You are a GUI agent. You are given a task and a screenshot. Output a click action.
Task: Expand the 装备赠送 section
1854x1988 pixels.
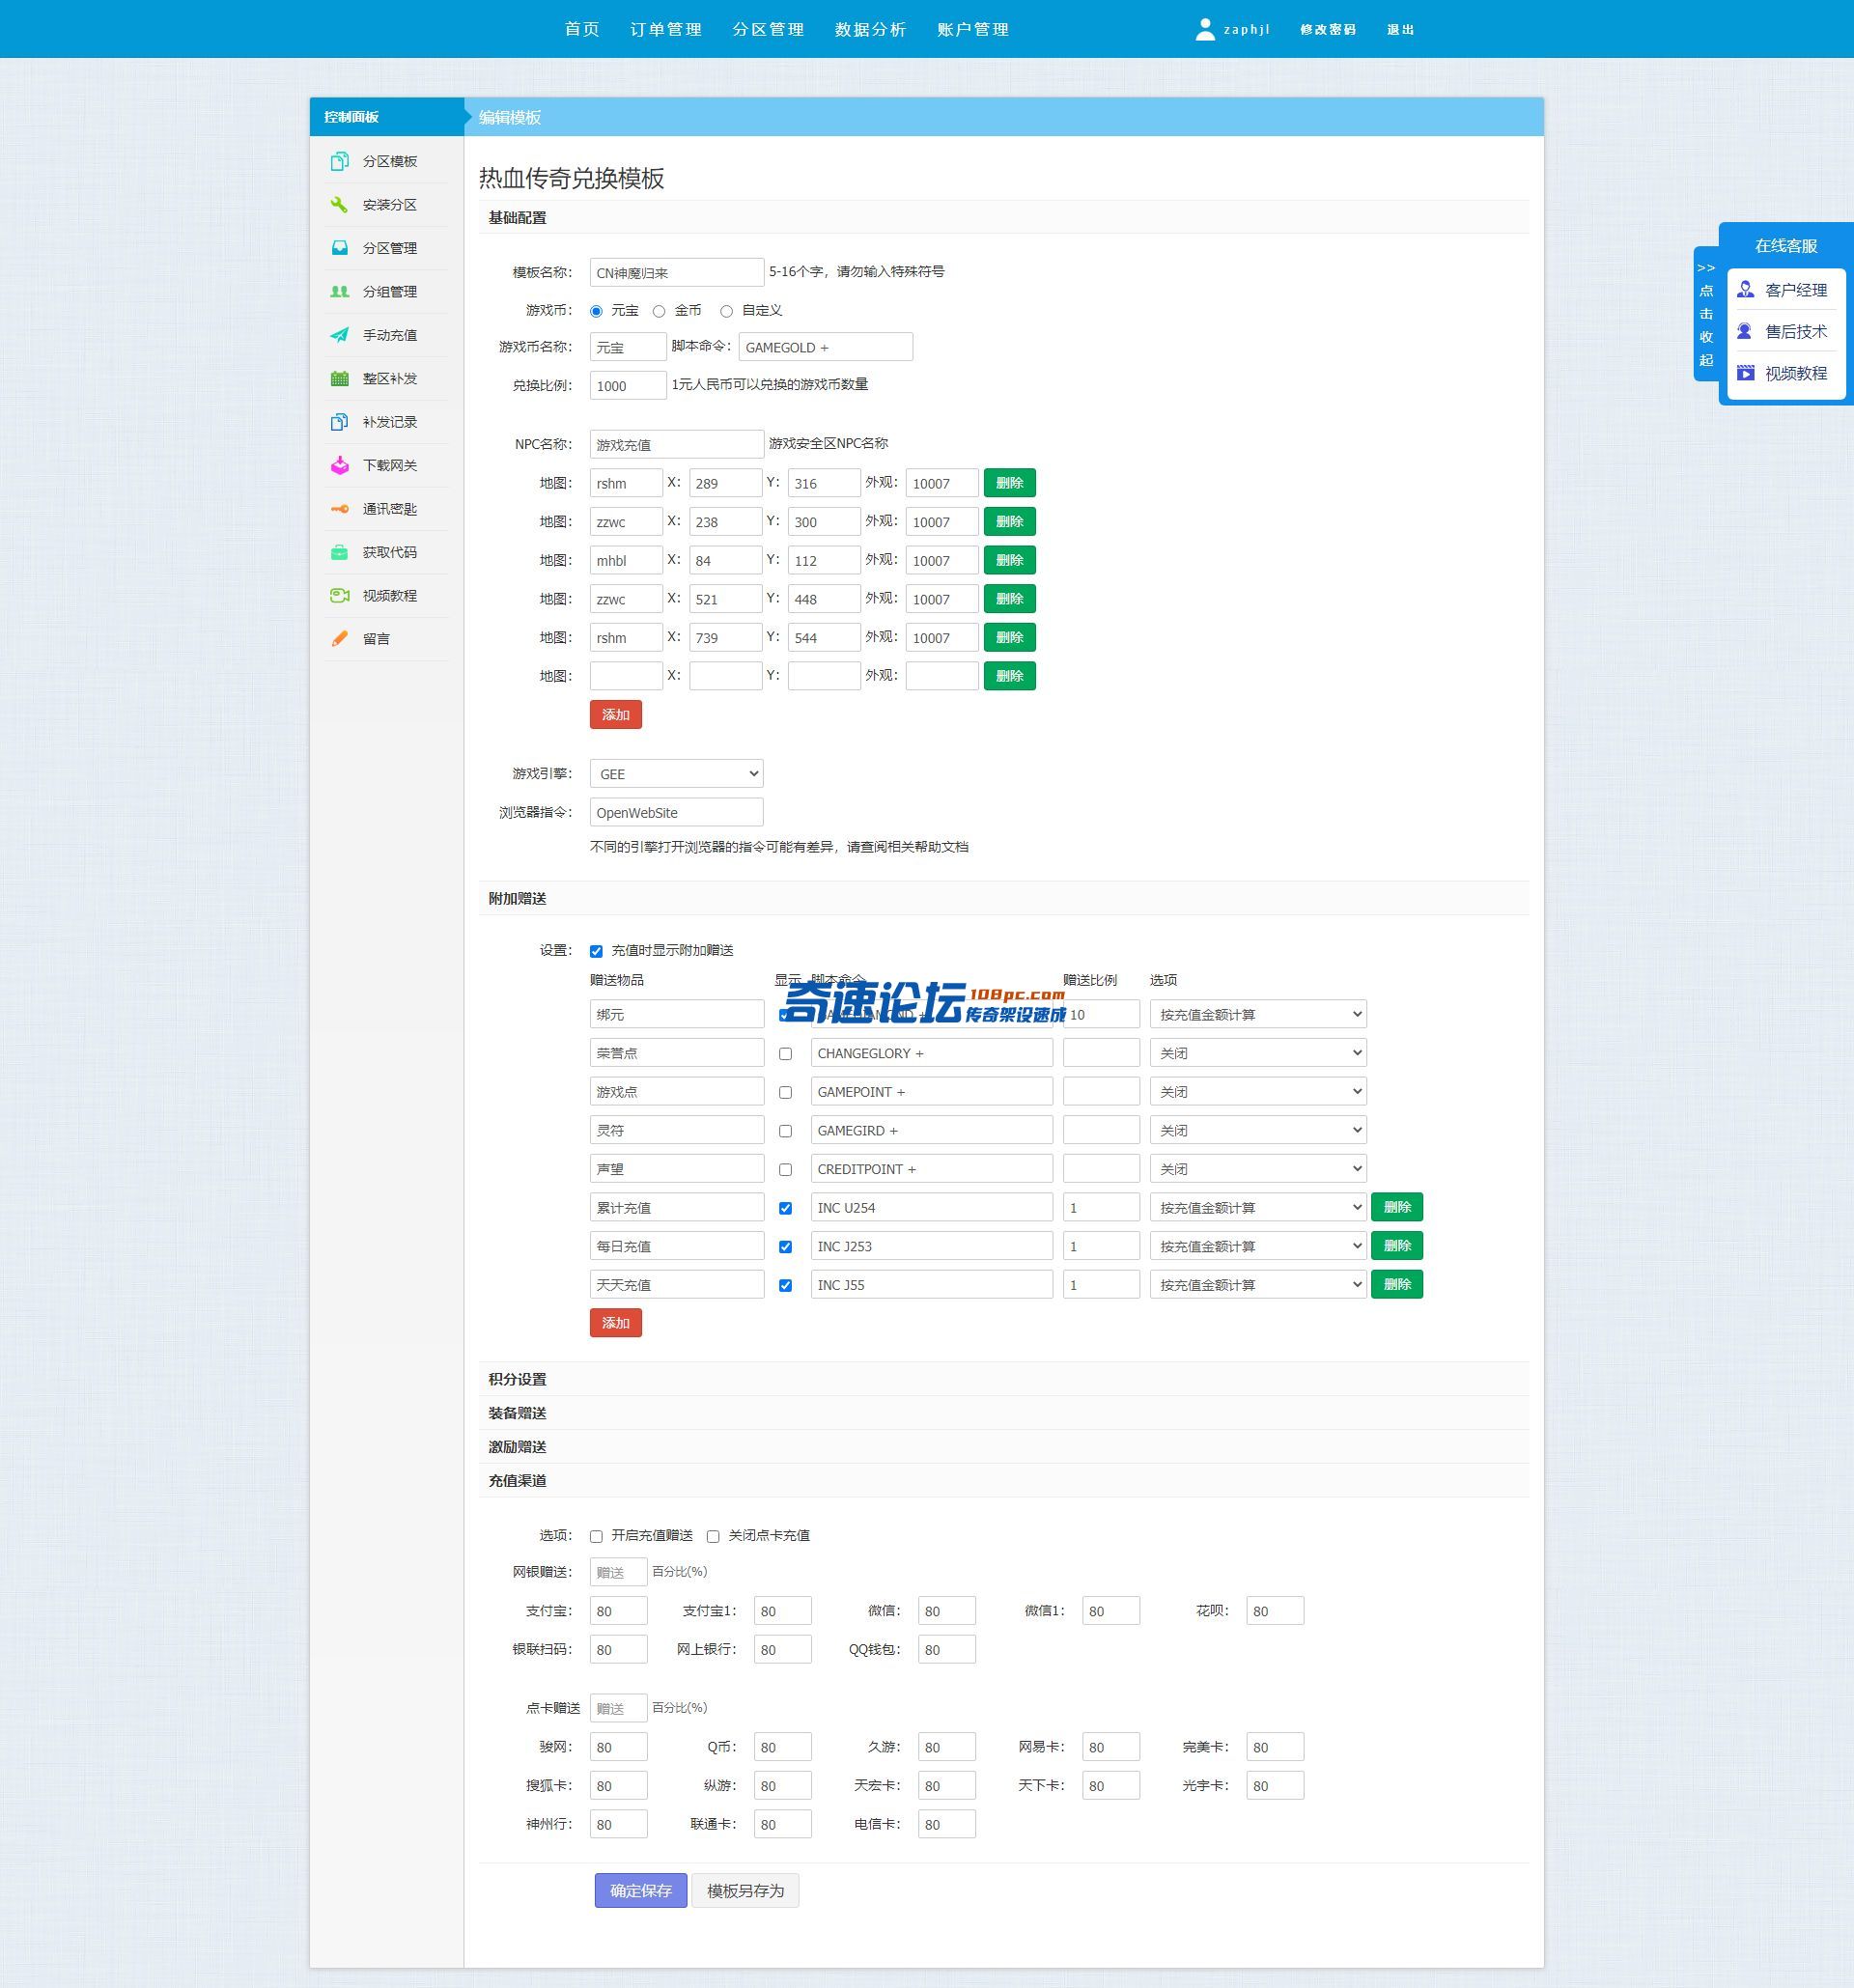[1004, 1414]
